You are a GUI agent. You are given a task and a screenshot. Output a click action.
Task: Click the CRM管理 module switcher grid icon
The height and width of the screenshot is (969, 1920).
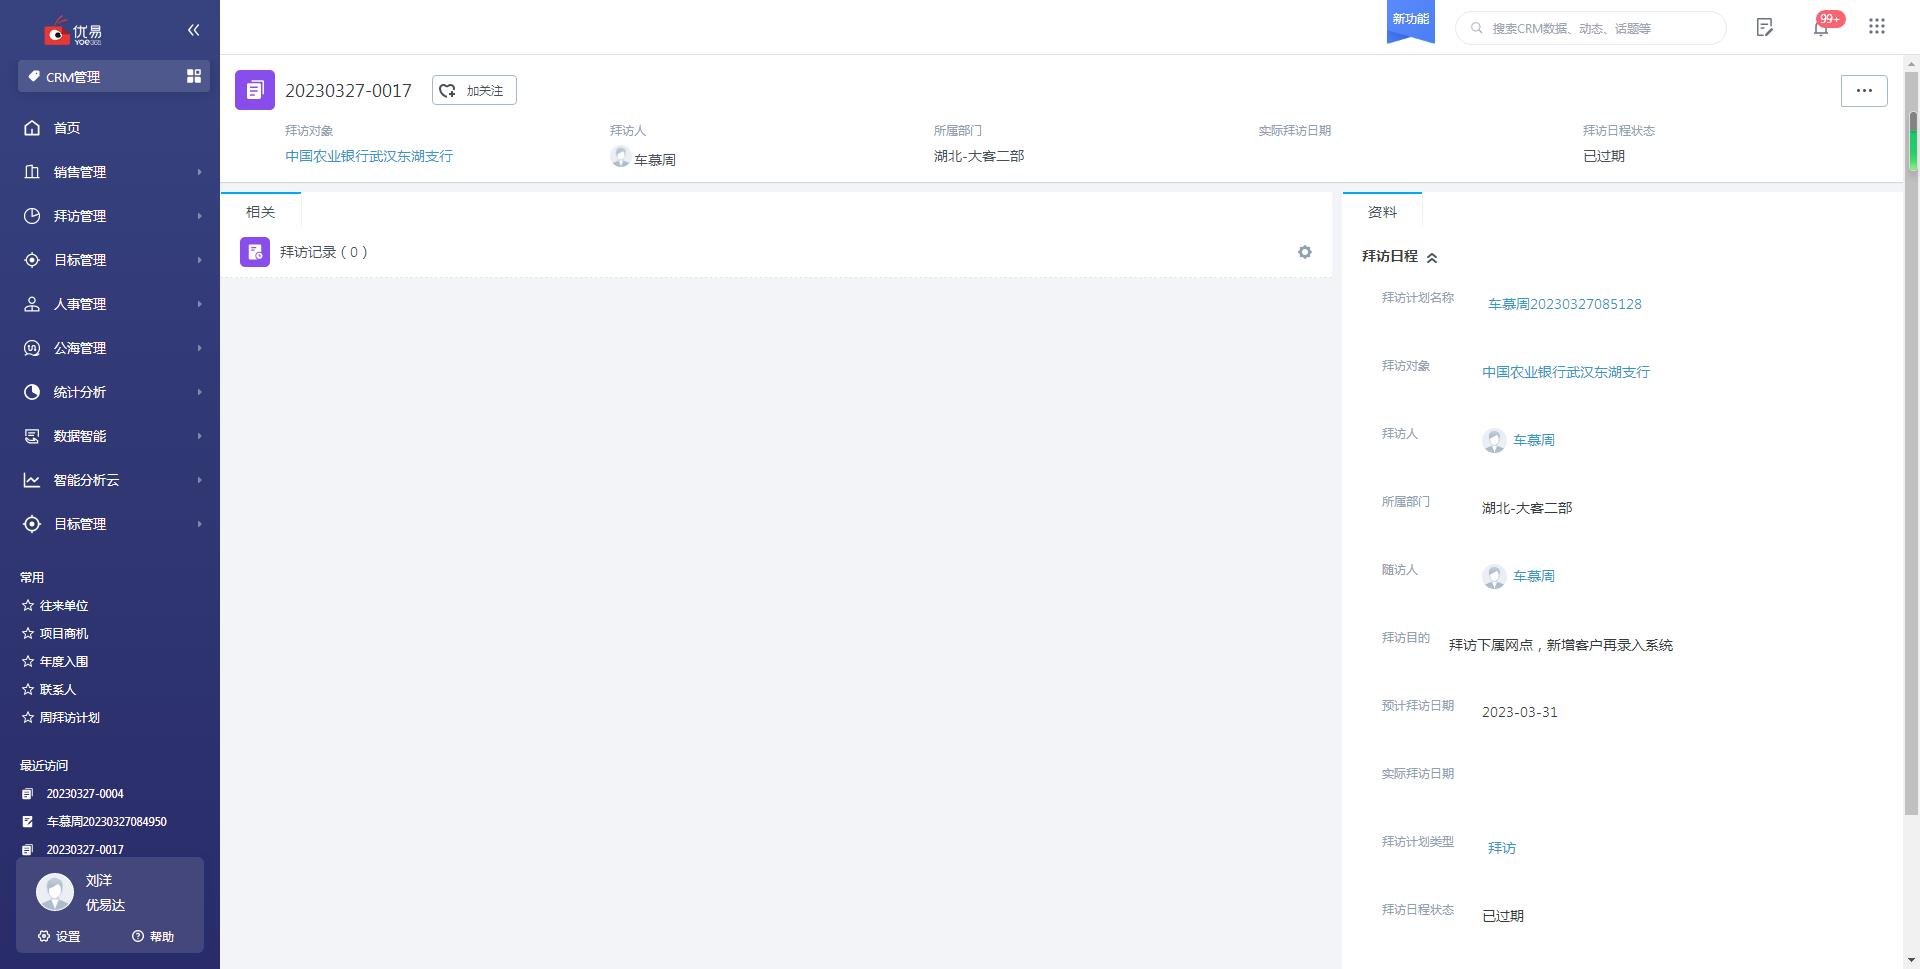coord(194,76)
